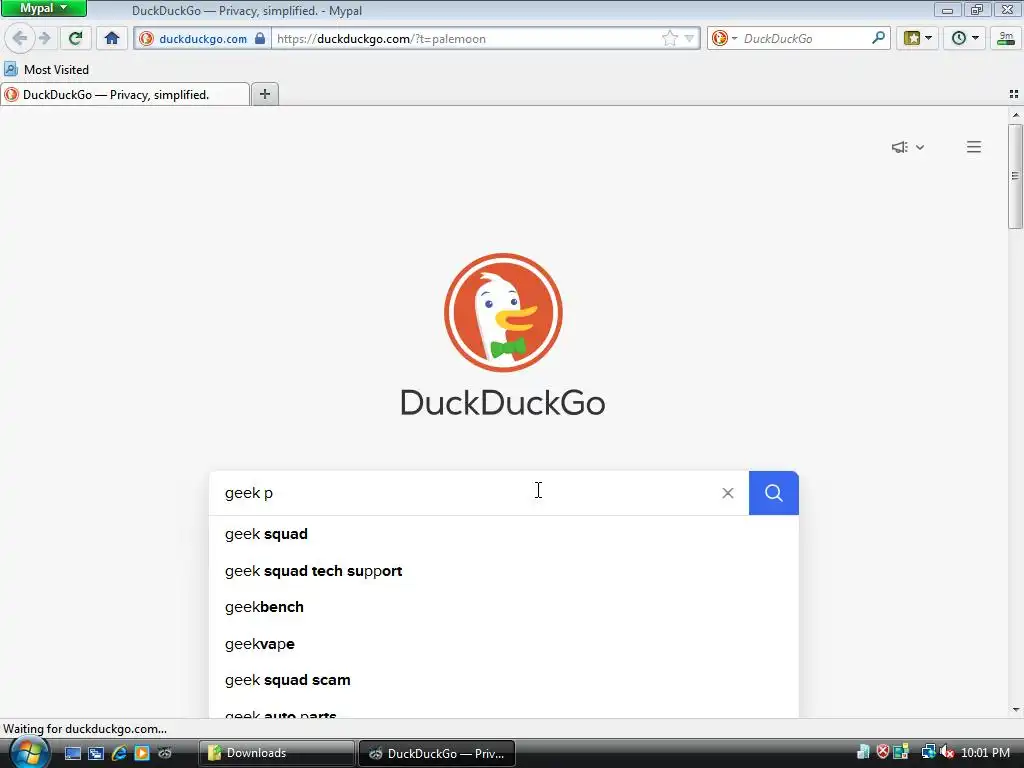Click the scrollbar down arrow
Screen dimensions: 1024x768
pyautogui.click(x=1016, y=710)
